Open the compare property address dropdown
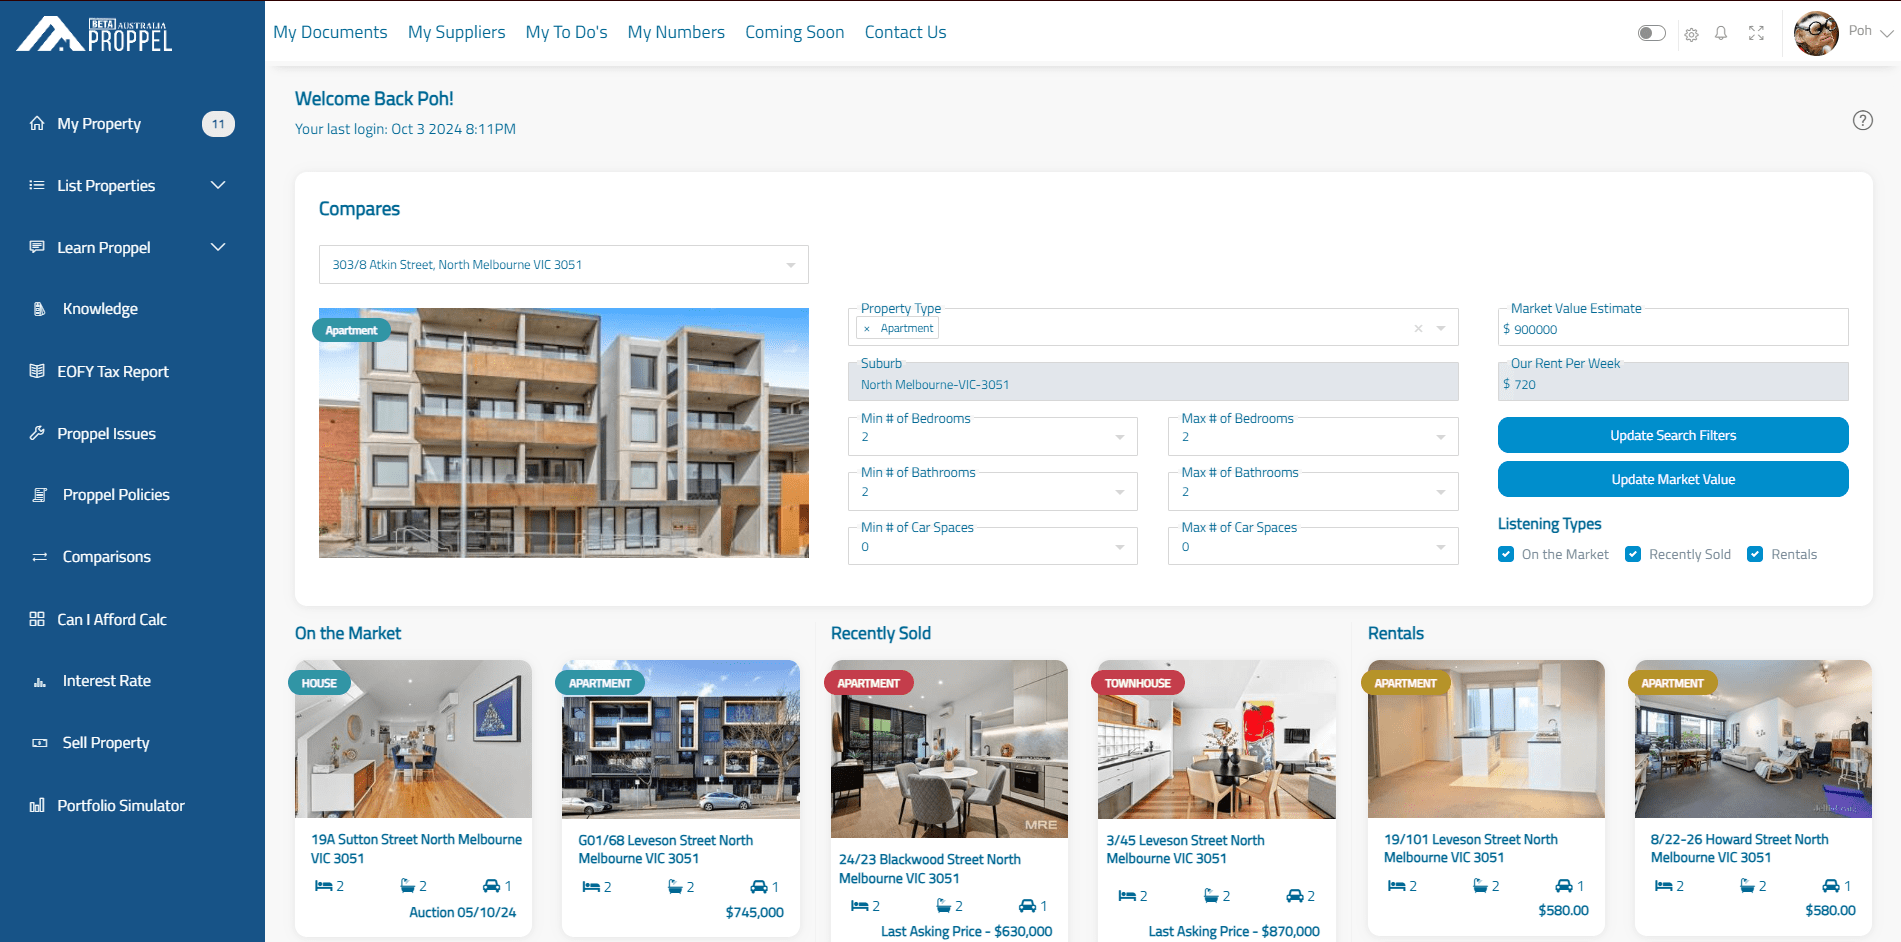The height and width of the screenshot is (942, 1901). (x=563, y=265)
